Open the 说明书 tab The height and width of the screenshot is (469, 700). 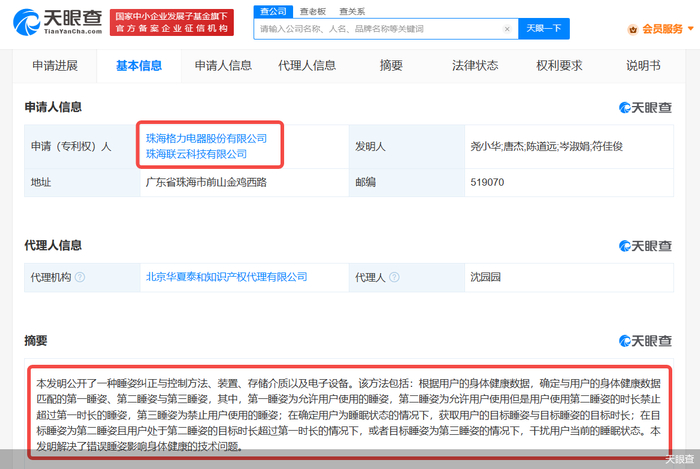[643, 66]
